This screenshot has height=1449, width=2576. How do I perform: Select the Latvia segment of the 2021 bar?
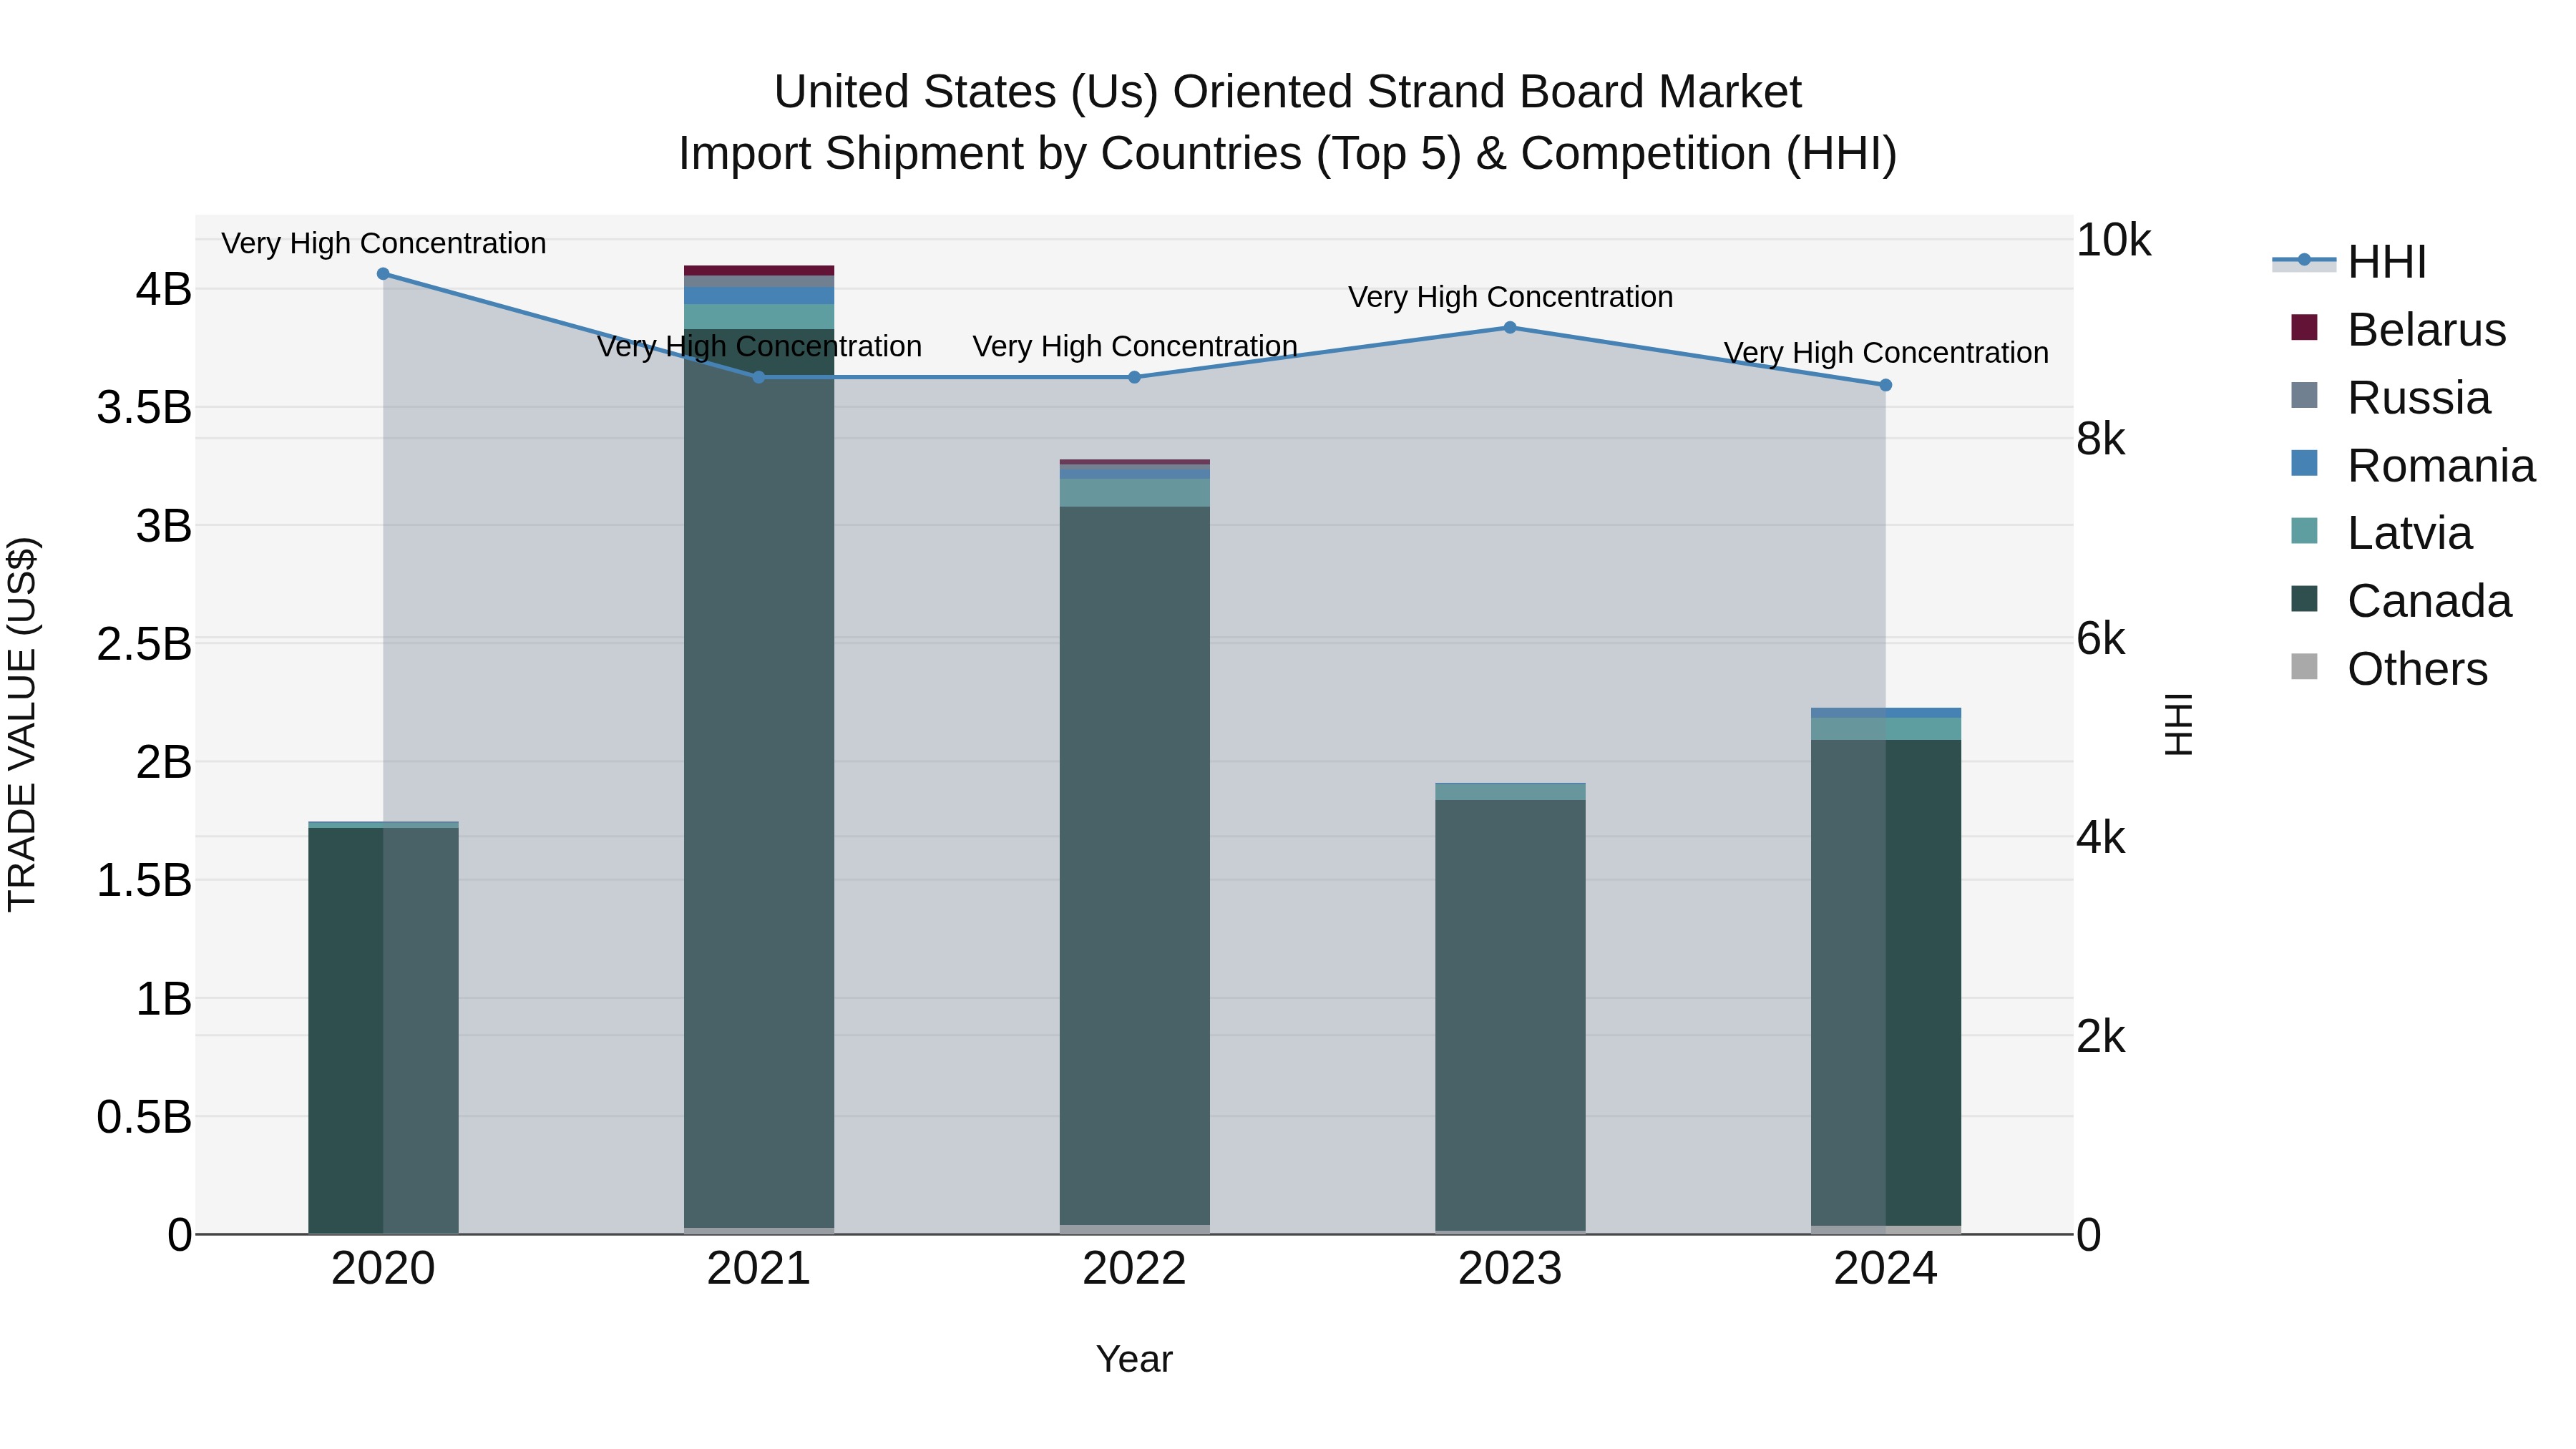(759, 317)
